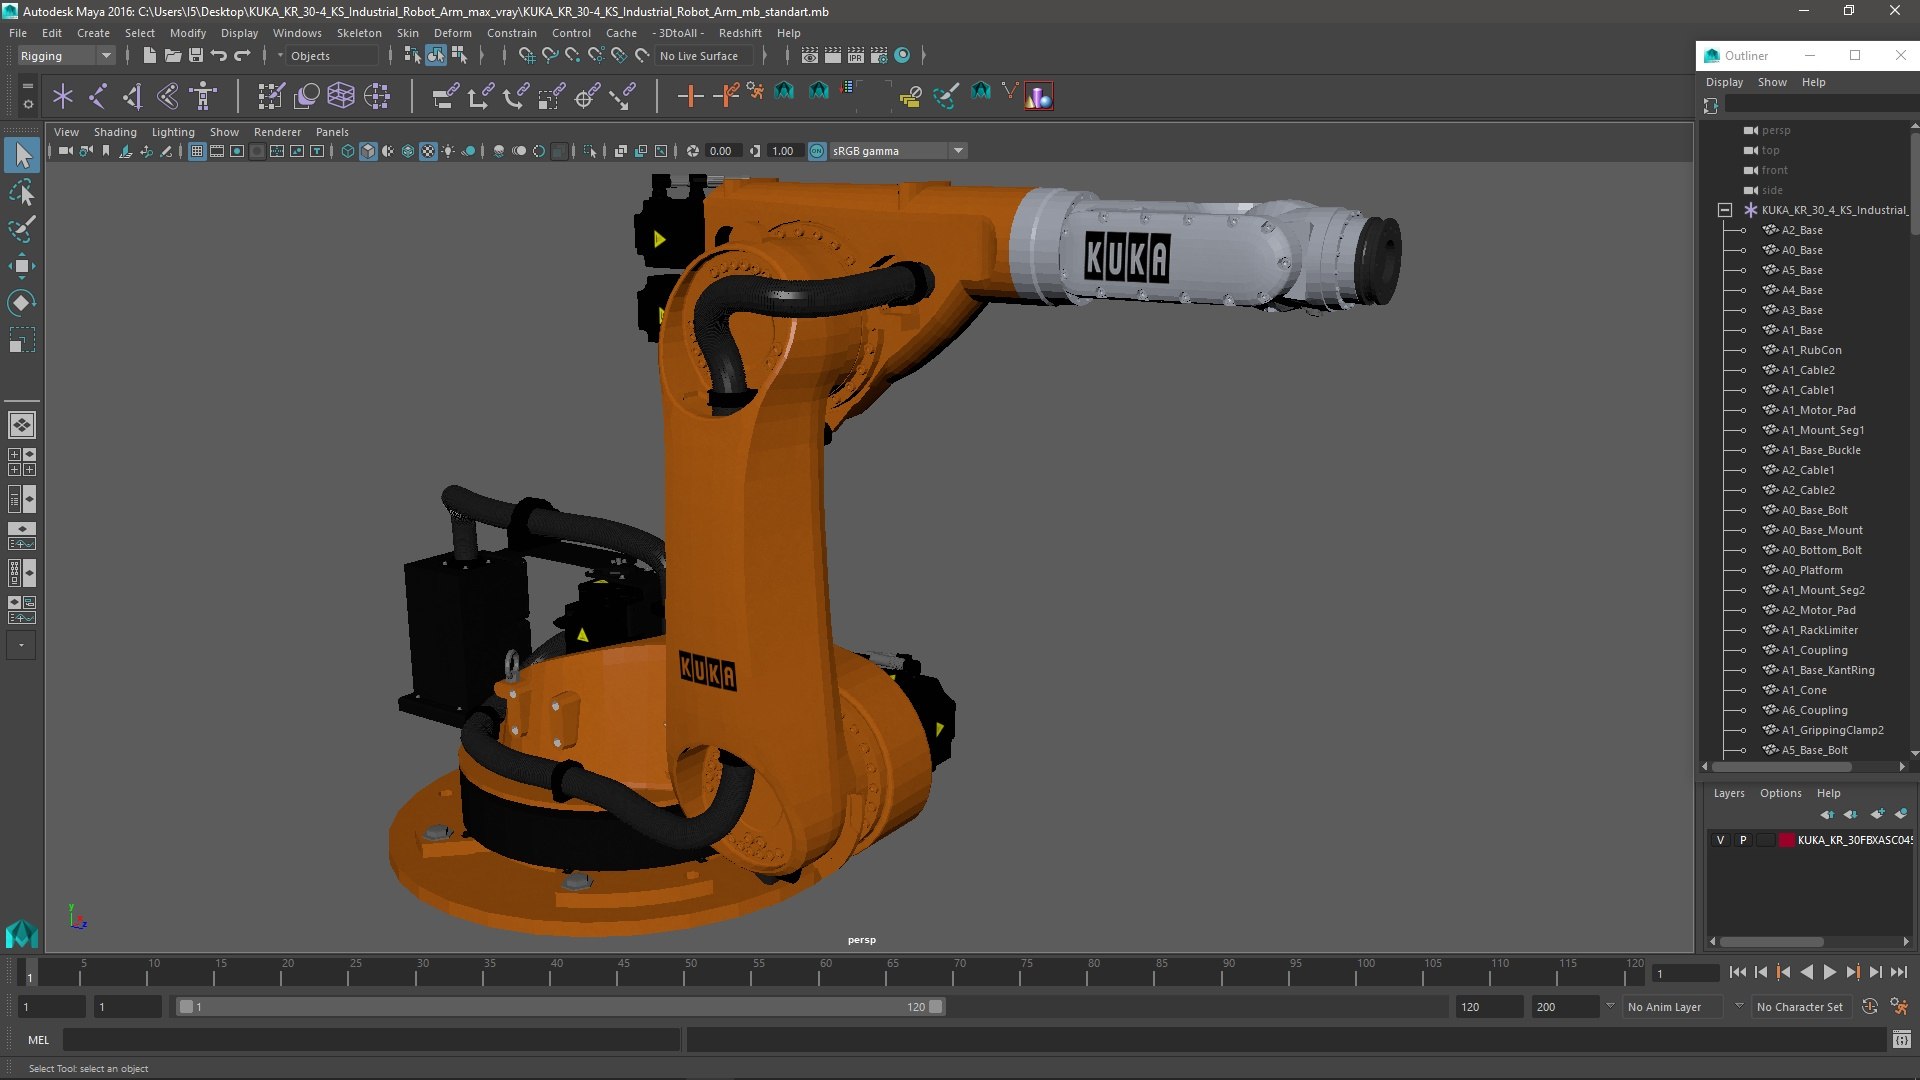The image size is (1920, 1080).
Task: Open the shelf options gear menu
Action: (28, 104)
